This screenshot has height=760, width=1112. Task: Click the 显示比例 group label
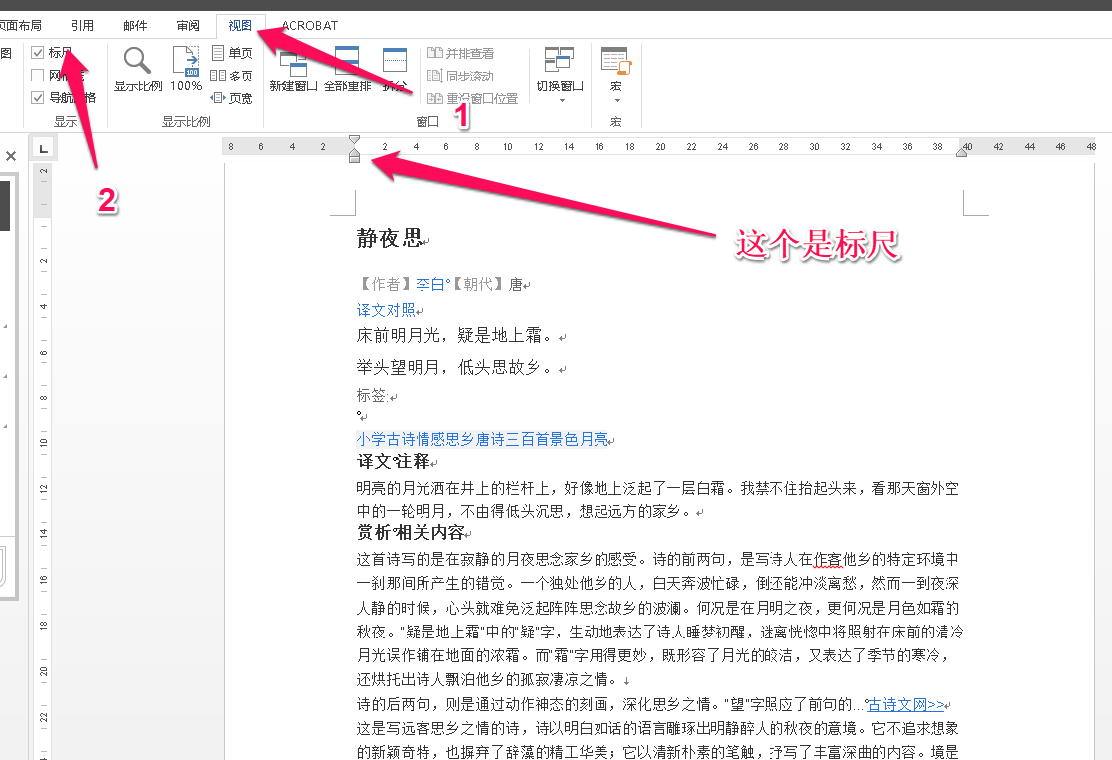pos(186,121)
